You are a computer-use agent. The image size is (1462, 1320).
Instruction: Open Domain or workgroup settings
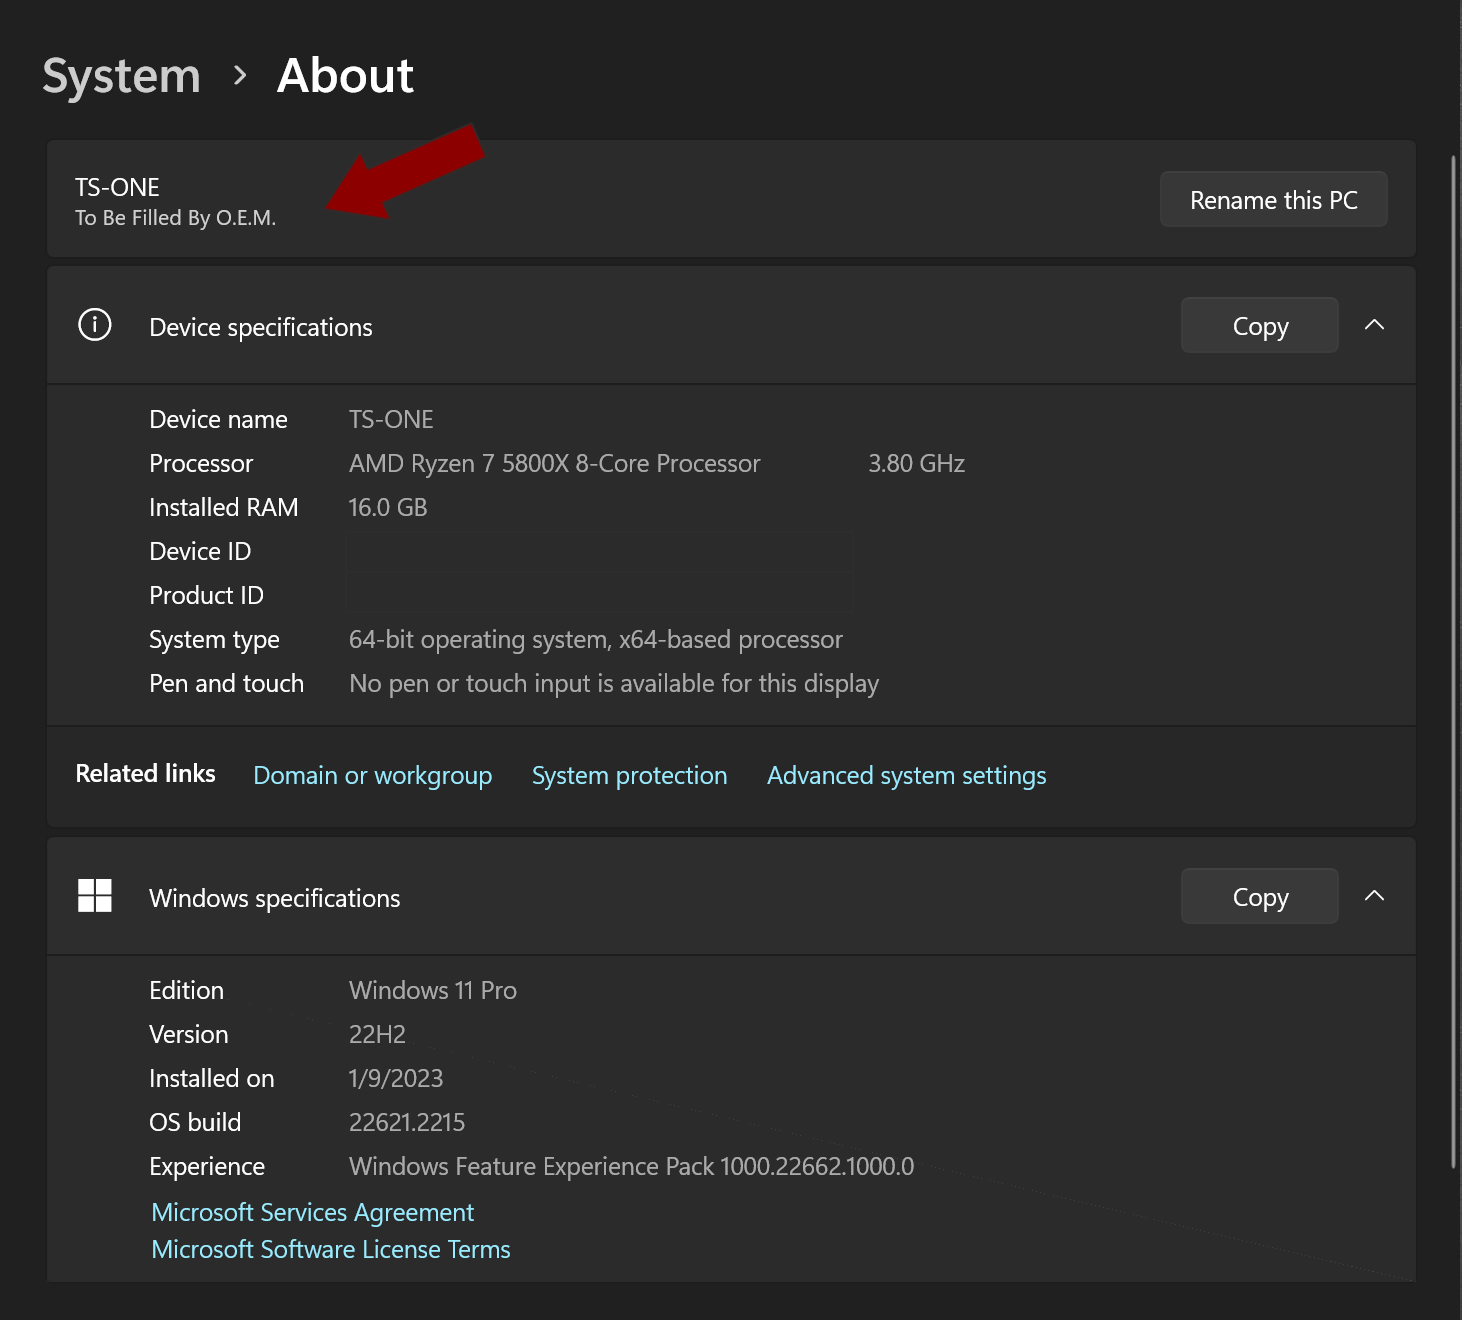tap(372, 775)
